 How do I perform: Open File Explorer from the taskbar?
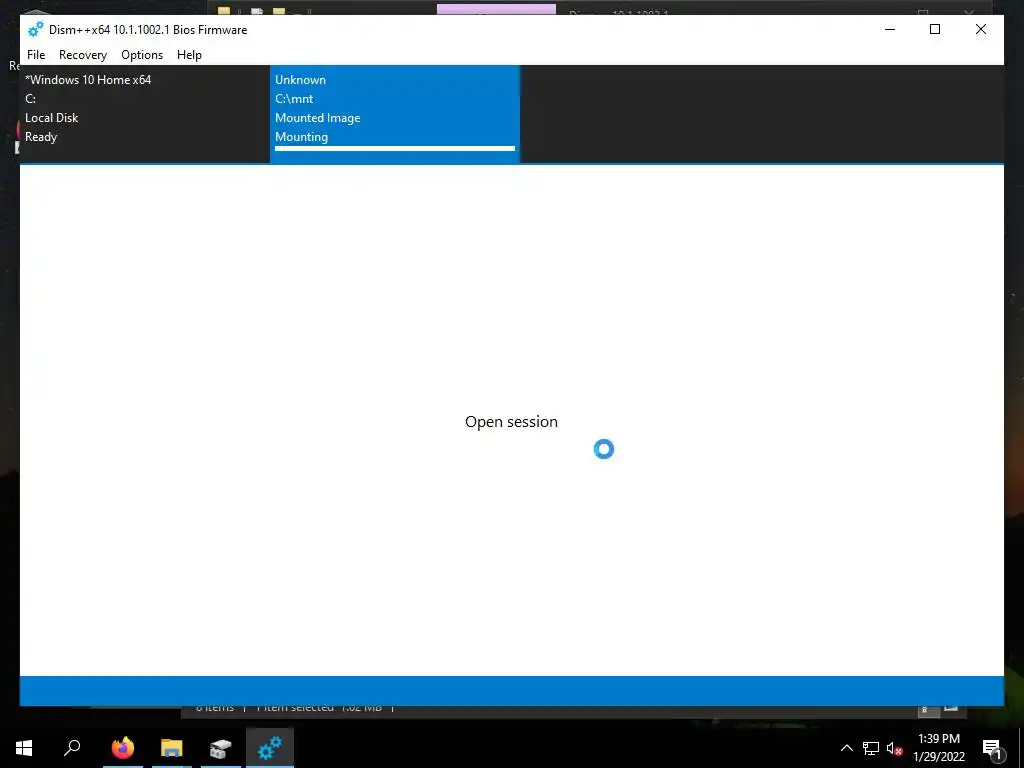tap(172, 748)
